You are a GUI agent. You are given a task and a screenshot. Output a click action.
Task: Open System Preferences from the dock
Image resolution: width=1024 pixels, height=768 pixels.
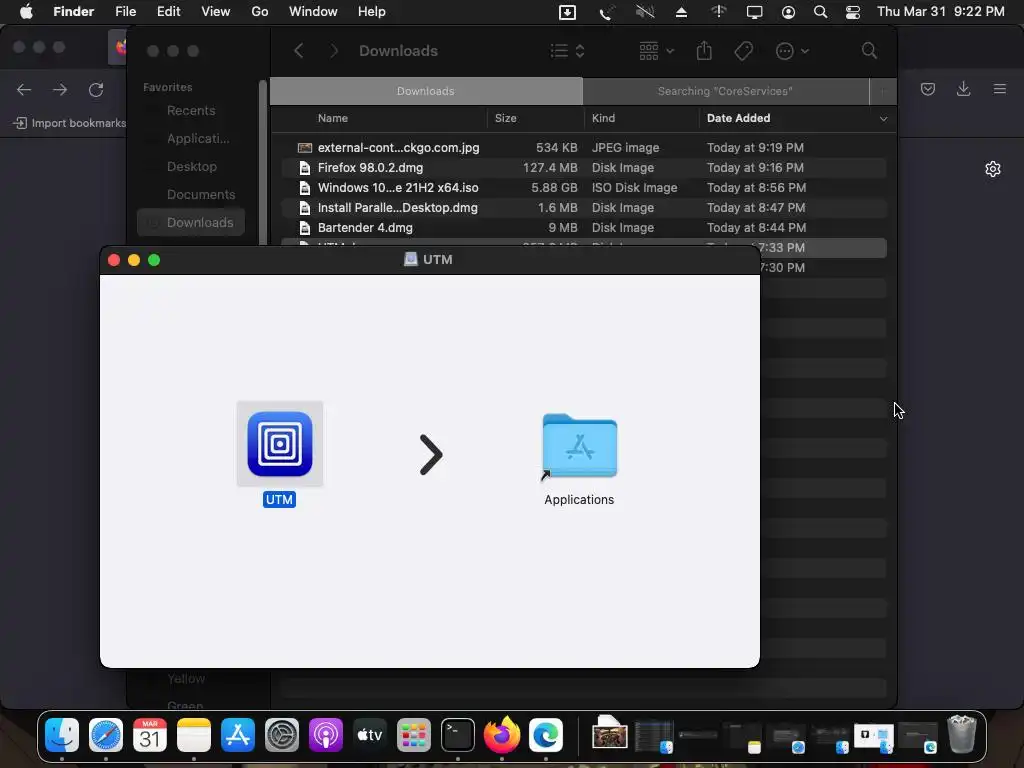pyautogui.click(x=281, y=735)
